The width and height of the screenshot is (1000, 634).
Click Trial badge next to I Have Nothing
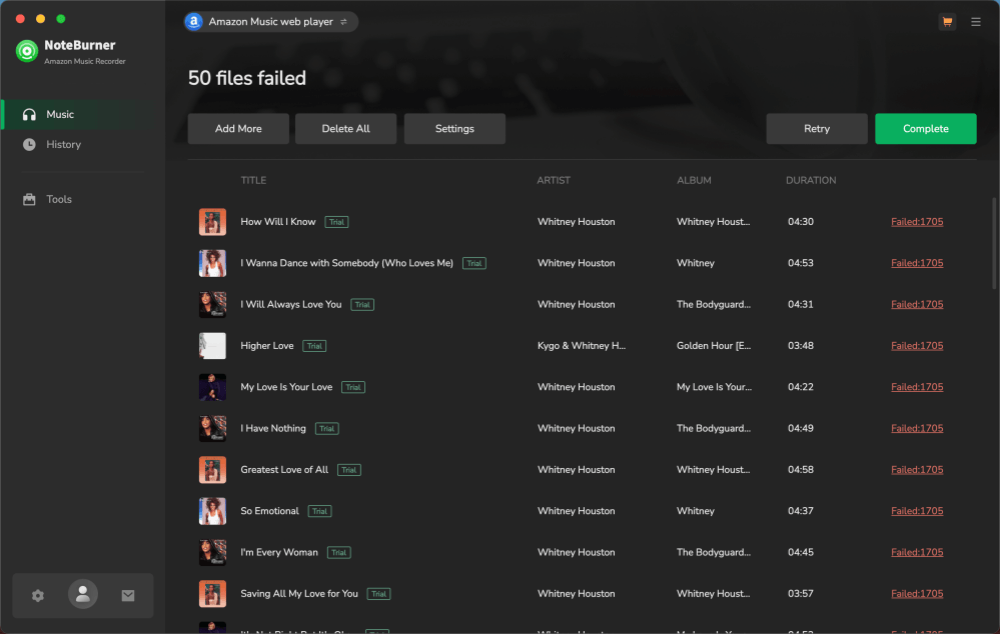point(327,429)
